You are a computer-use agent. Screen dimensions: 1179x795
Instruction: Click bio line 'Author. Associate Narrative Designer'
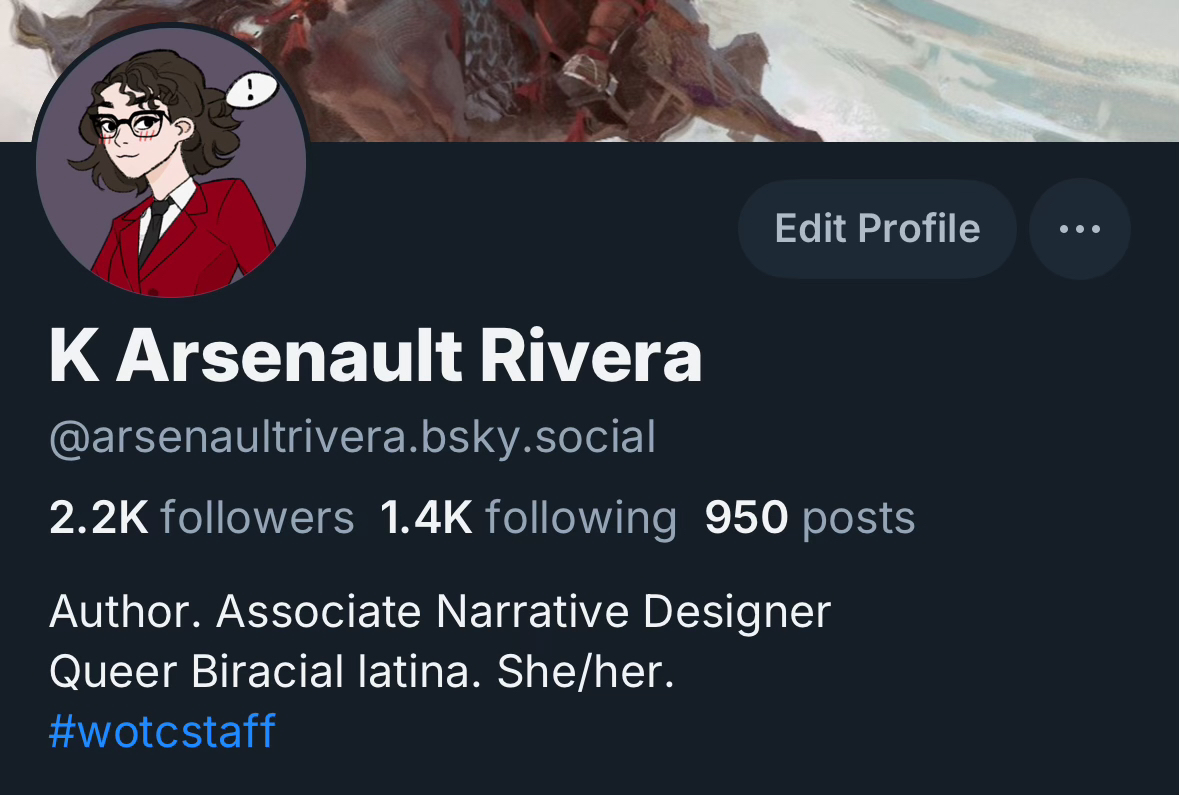click(x=440, y=611)
